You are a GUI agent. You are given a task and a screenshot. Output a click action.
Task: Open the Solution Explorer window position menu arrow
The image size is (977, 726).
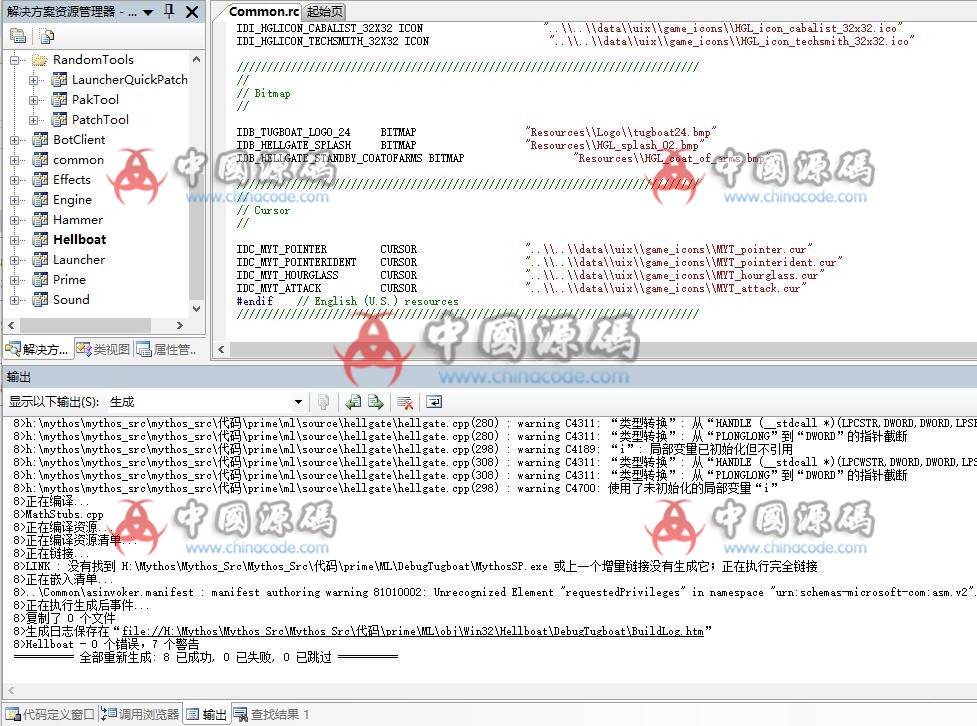pyautogui.click(x=148, y=12)
